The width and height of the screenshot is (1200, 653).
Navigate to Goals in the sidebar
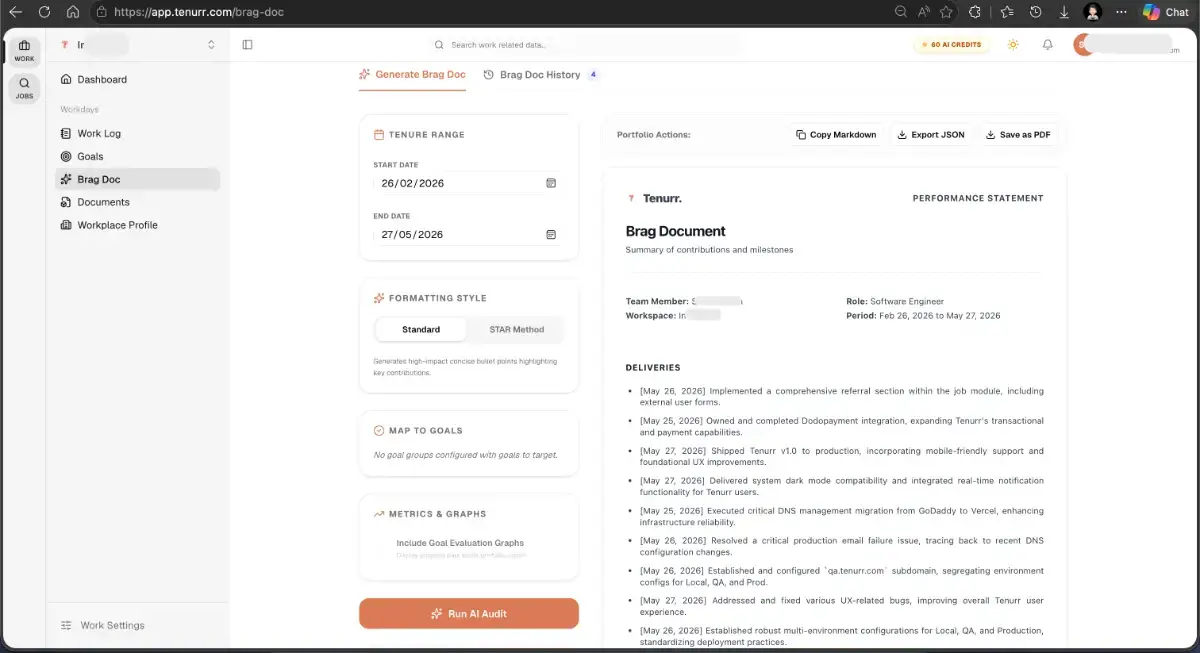pyautogui.click(x=135, y=156)
